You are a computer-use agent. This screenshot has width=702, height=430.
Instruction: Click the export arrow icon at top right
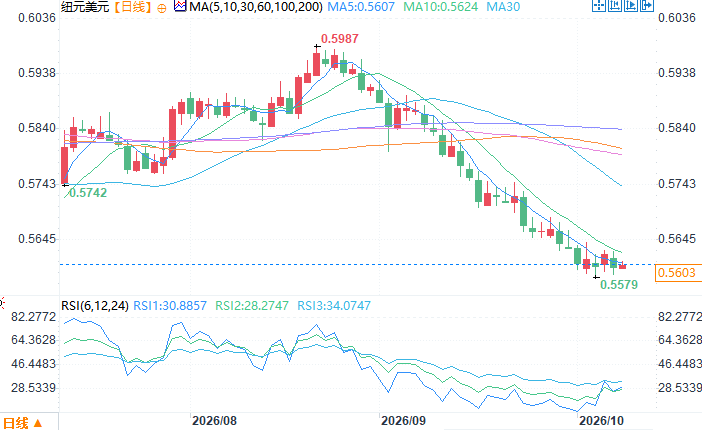[647, 6]
